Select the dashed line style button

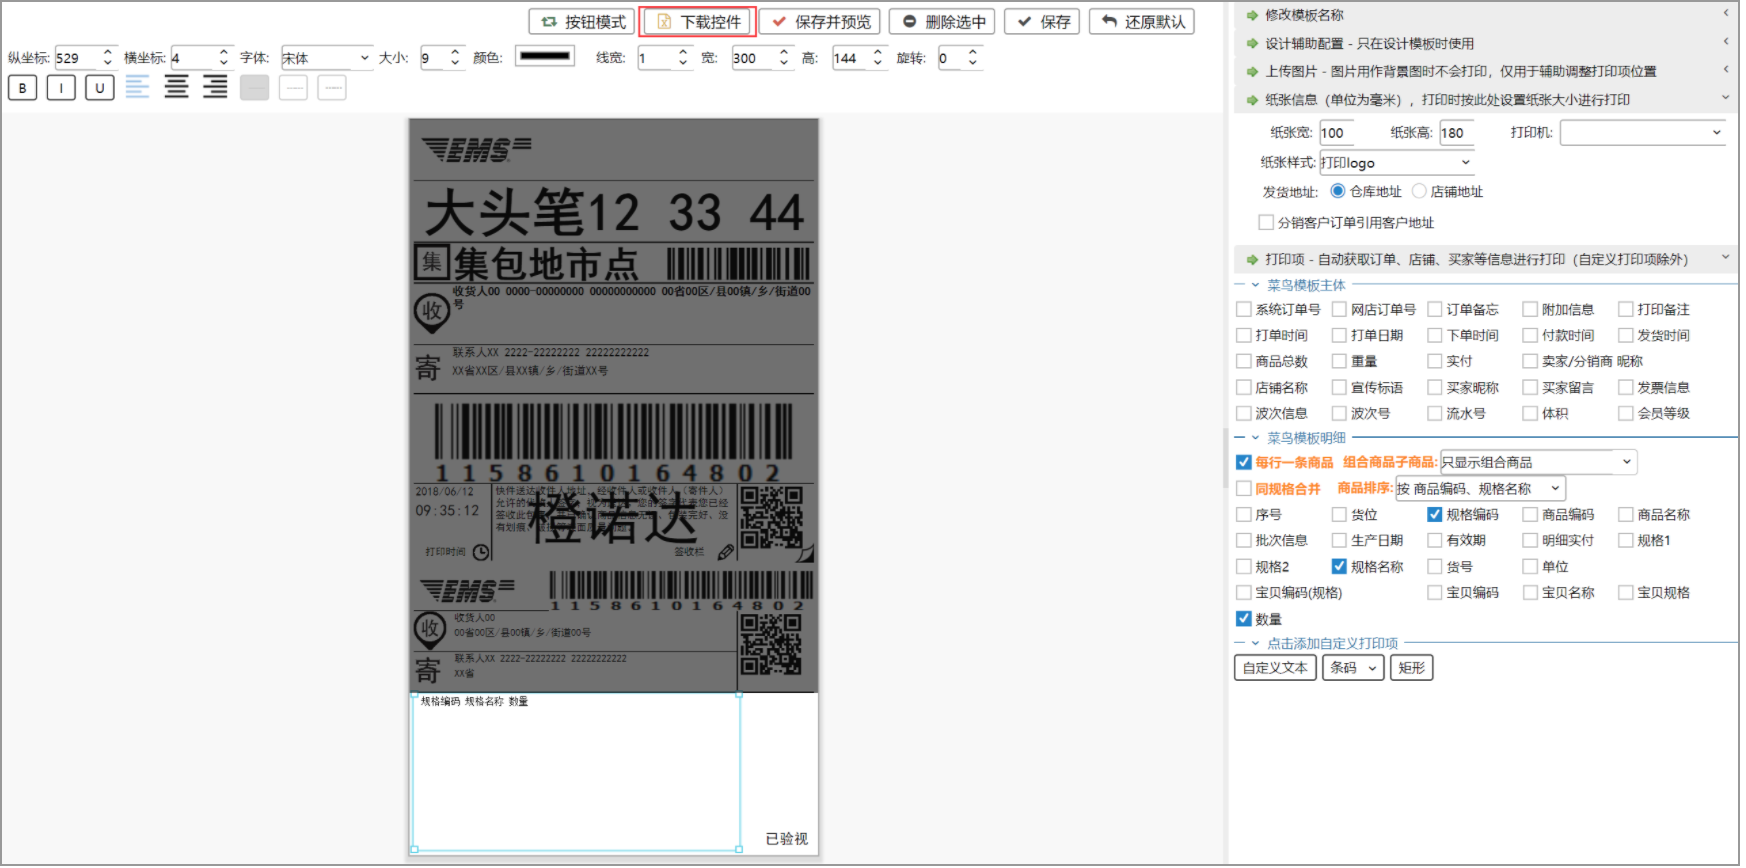[x=293, y=88]
